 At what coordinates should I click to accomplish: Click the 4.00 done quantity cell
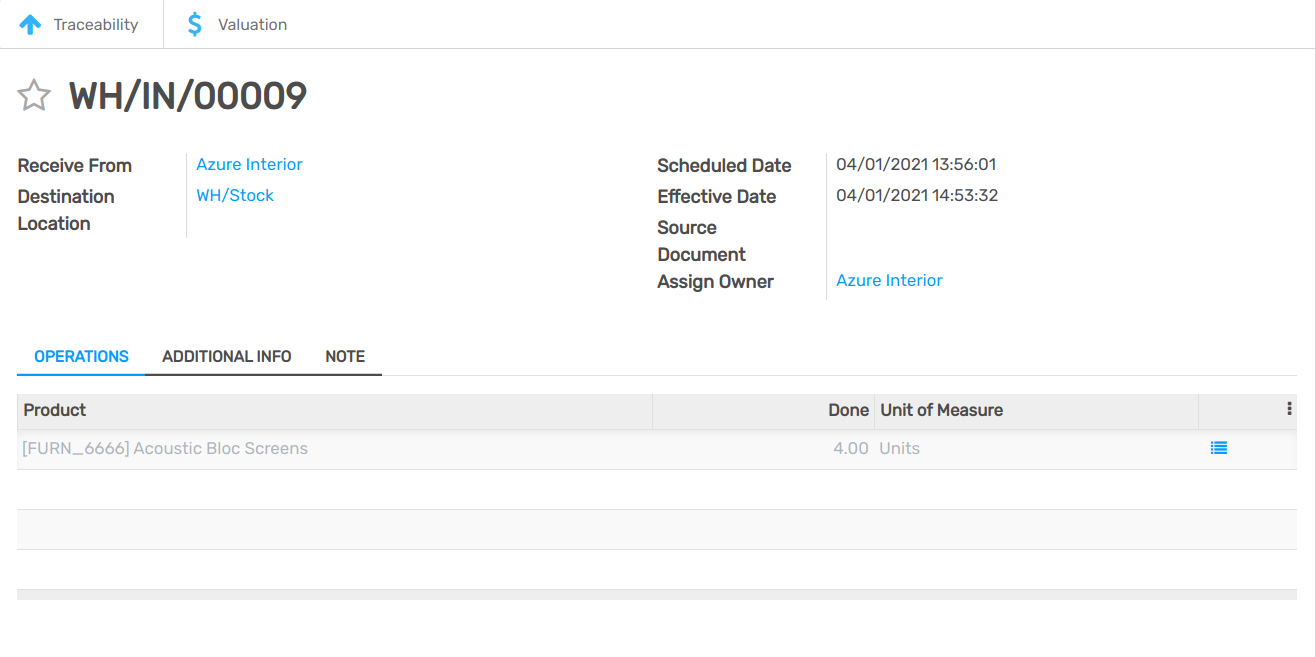[850, 449]
